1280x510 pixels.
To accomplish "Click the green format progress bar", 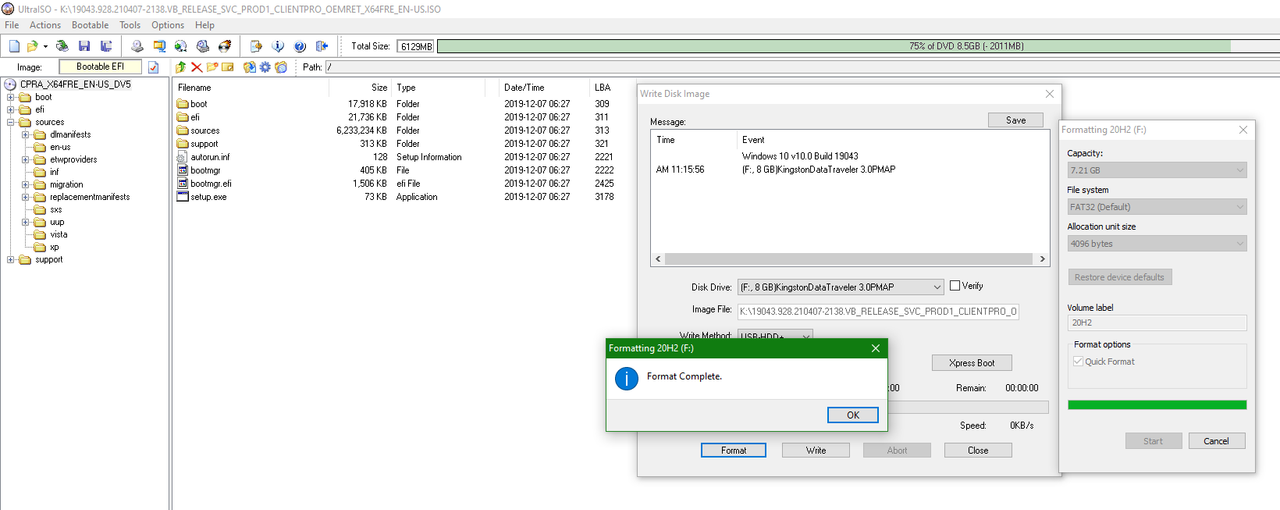I will [1157, 405].
